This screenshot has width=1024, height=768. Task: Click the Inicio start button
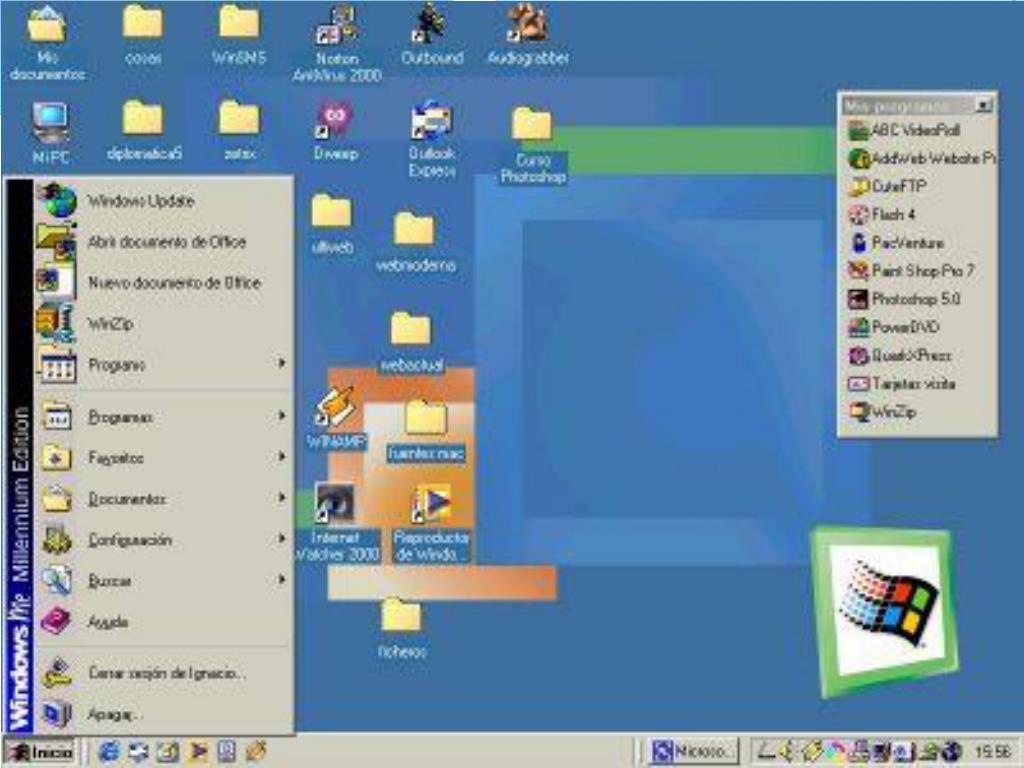pyautogui.click(x=40, y=751)
